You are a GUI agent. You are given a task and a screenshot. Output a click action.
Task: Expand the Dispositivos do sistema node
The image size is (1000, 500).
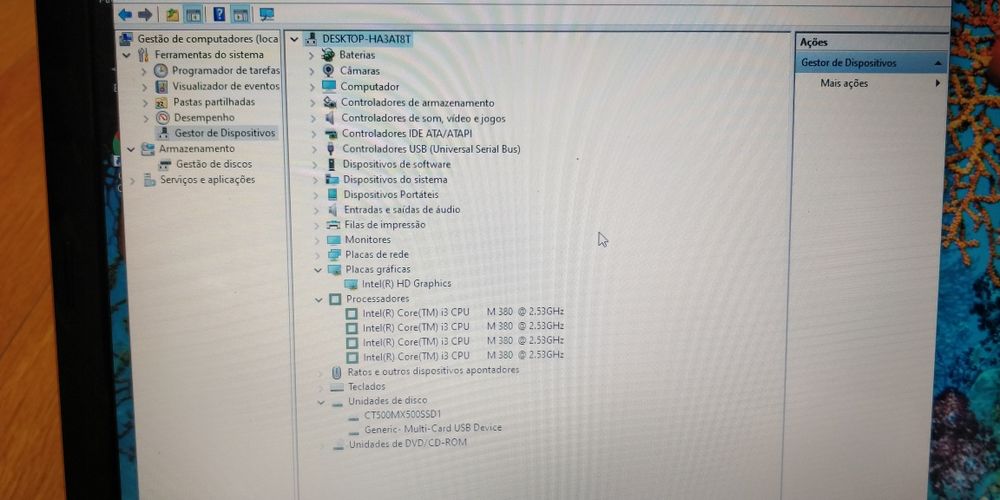coord(314,180)
